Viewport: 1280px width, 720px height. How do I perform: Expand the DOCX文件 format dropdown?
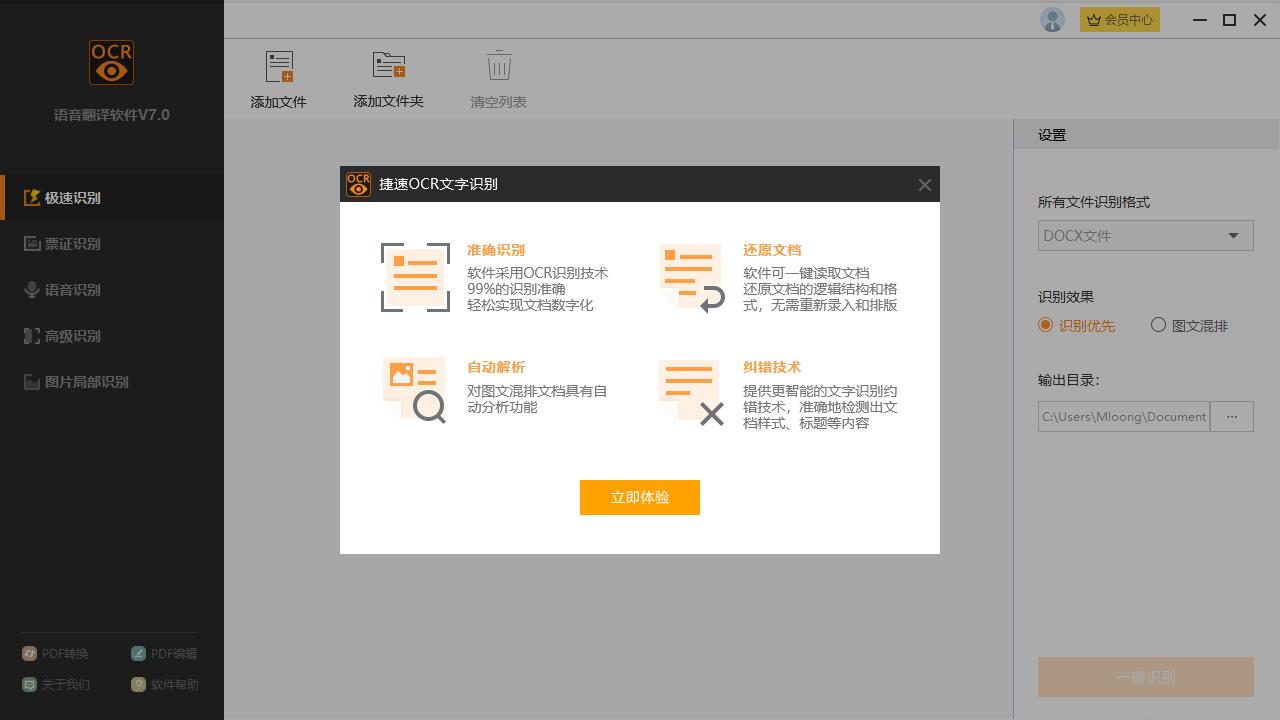pyautogui.click(x=1145, y=236)
